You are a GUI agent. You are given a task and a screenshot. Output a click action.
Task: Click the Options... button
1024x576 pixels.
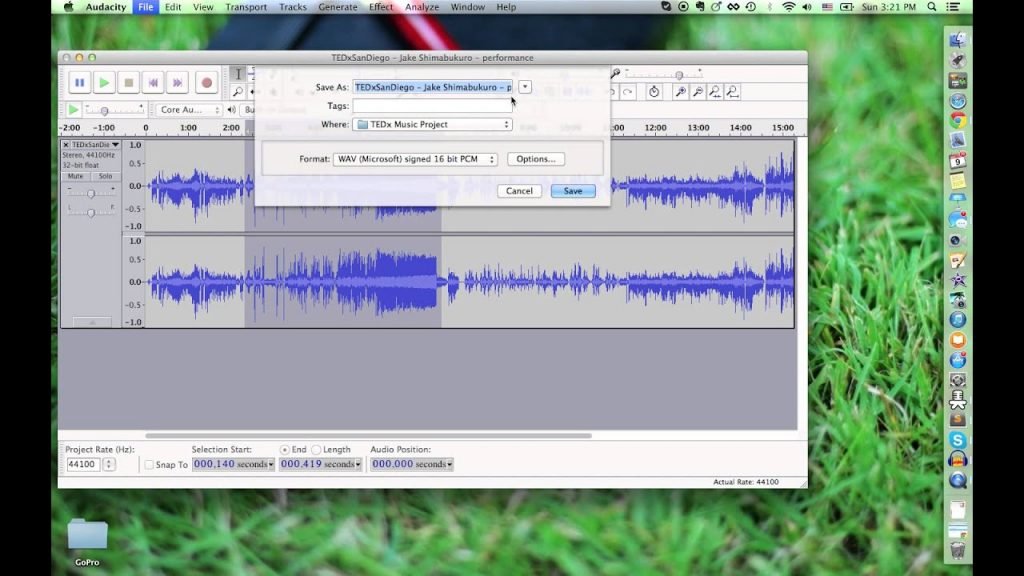click(x=536, y=159)
